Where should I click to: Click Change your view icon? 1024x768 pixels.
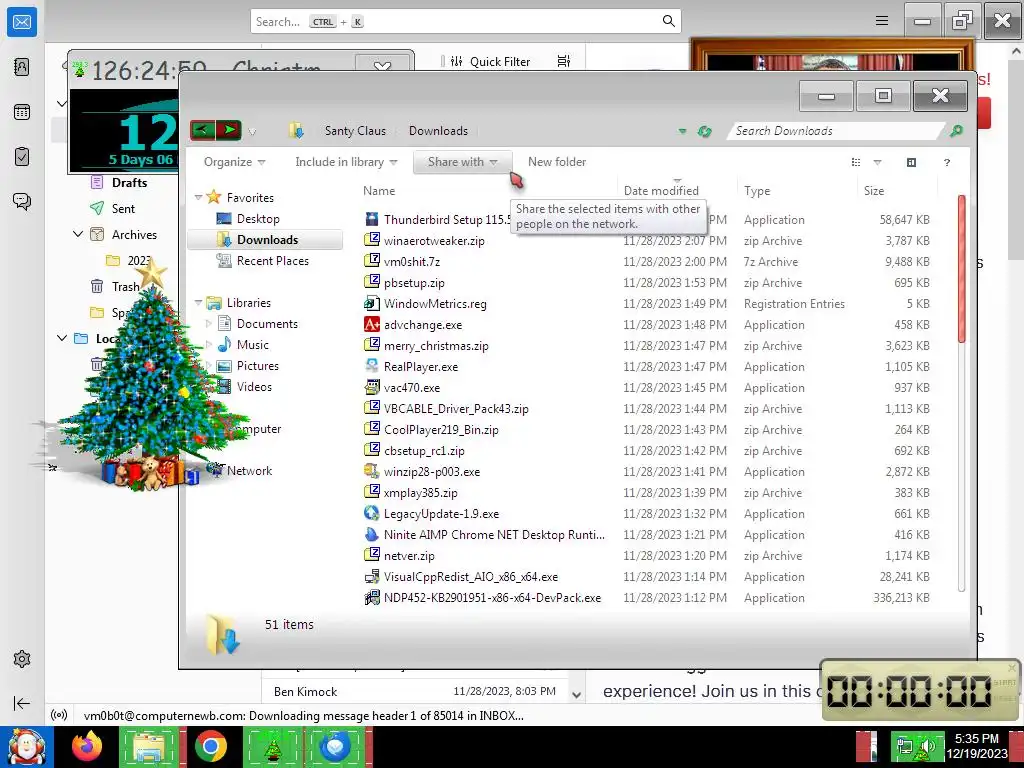856,162
